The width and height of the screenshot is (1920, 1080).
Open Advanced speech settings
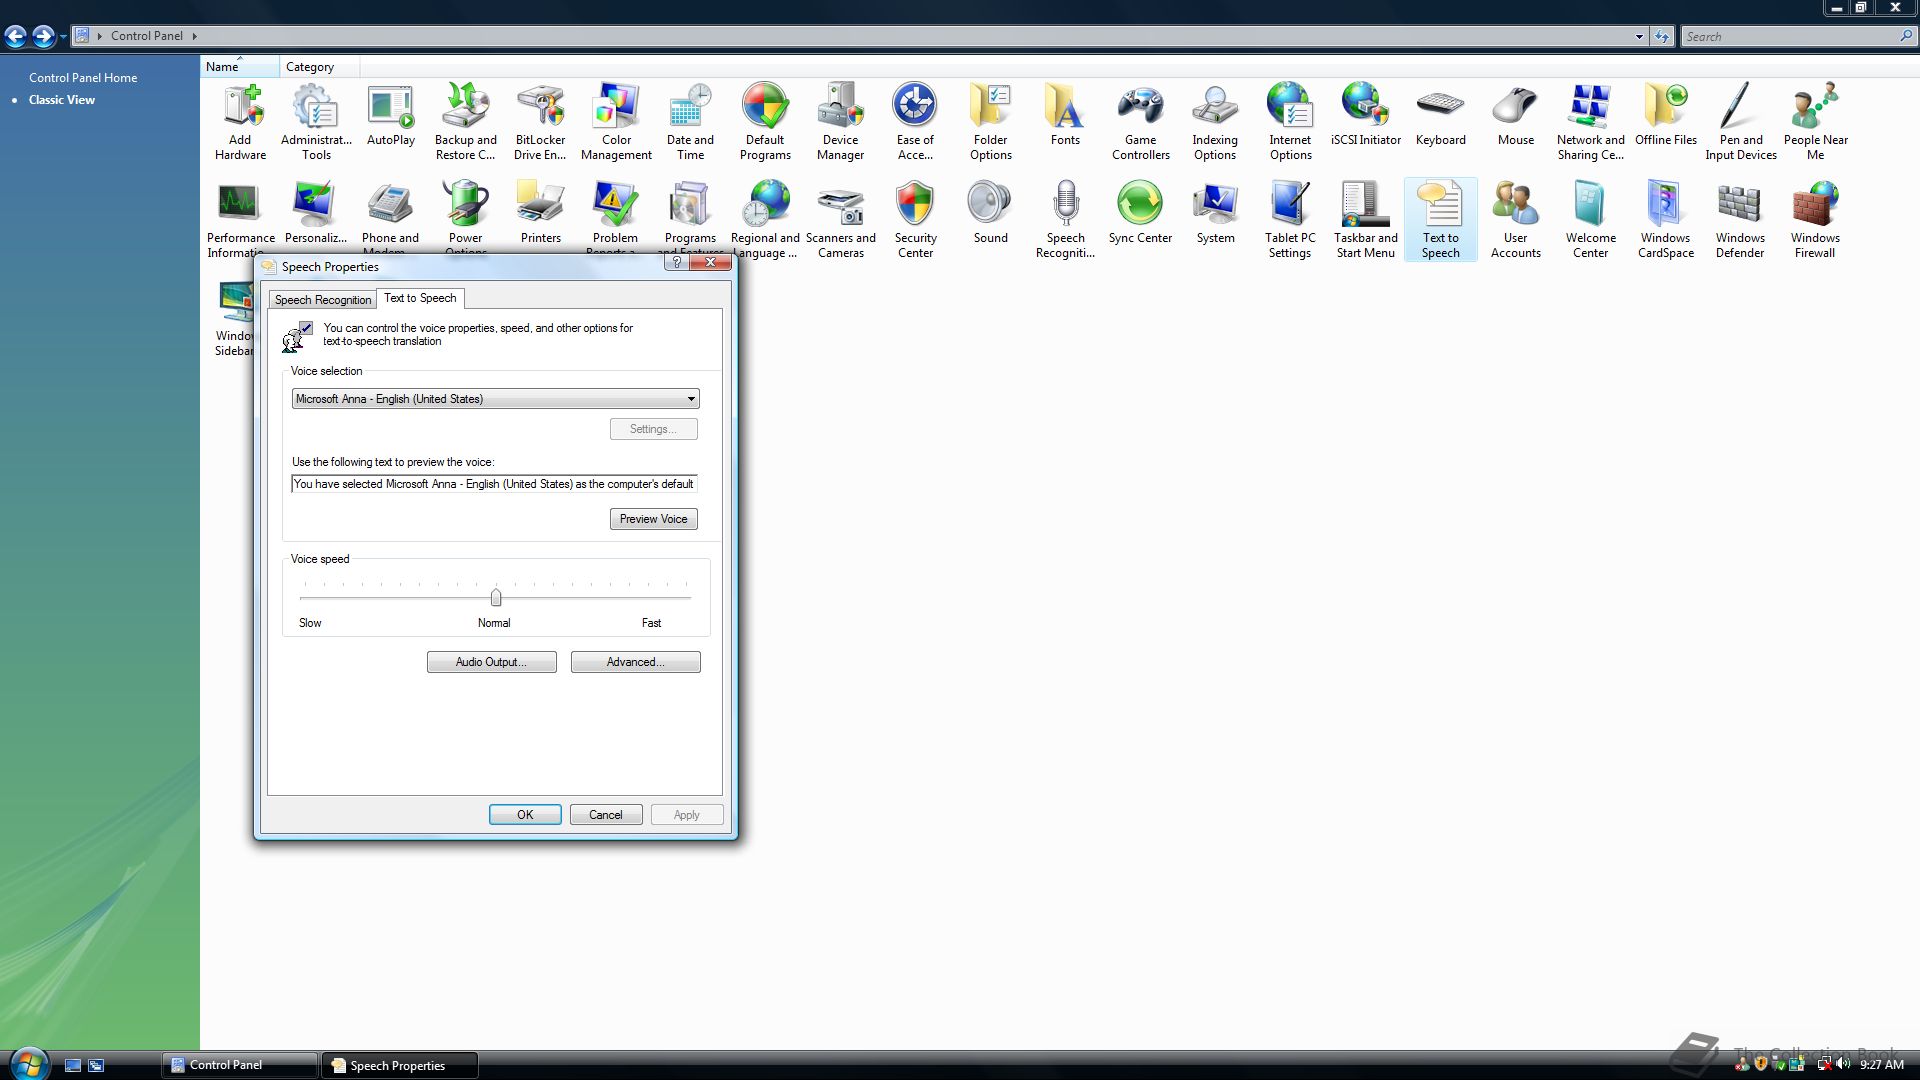tap(635, 662)
